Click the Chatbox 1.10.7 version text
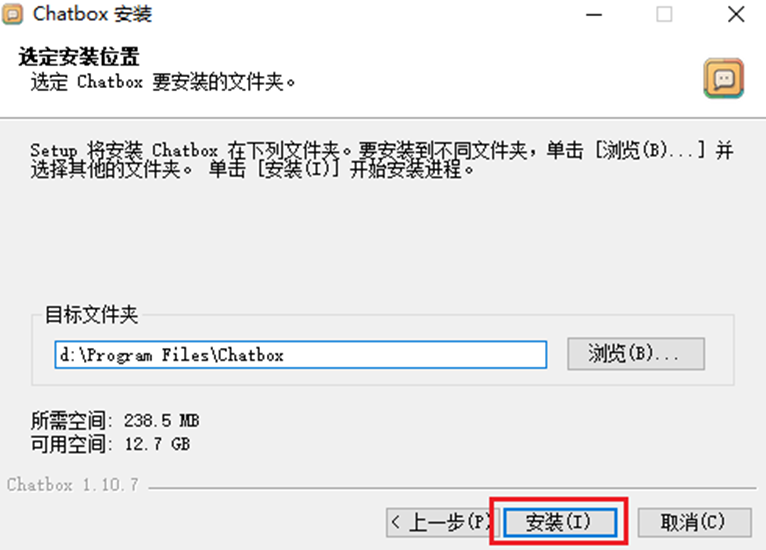This screenshot has height=550, width=766. point(73,485)
